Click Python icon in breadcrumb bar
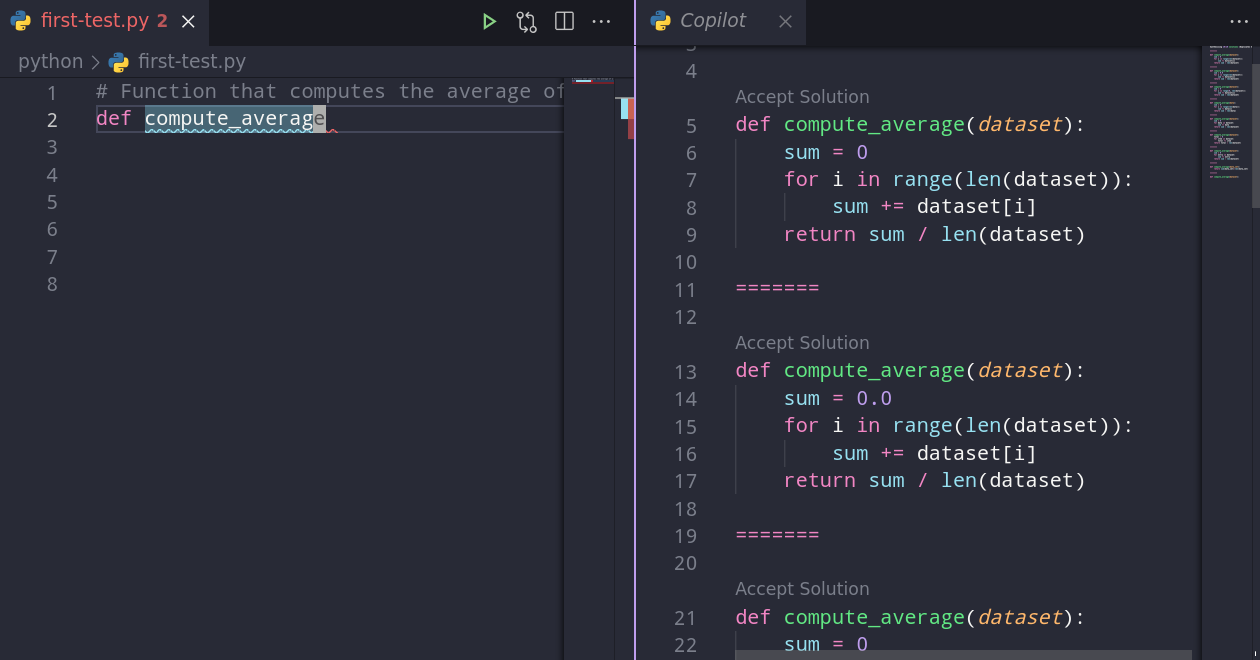This screenshot has height=660, width=1260. coord(119,62)
